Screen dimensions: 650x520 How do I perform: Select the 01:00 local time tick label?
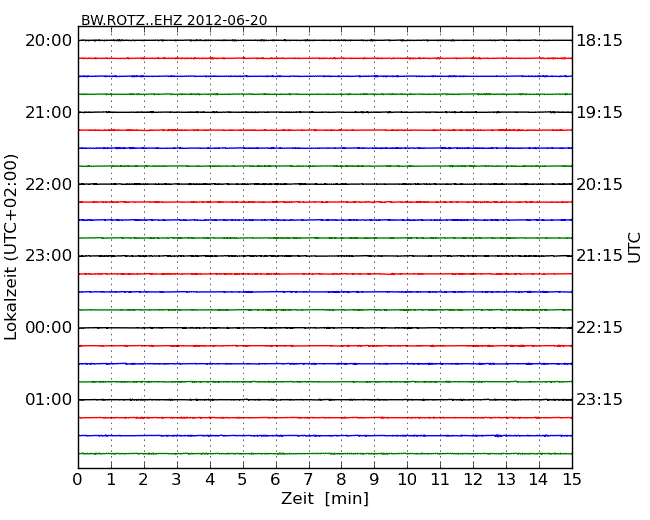(48, 400)
